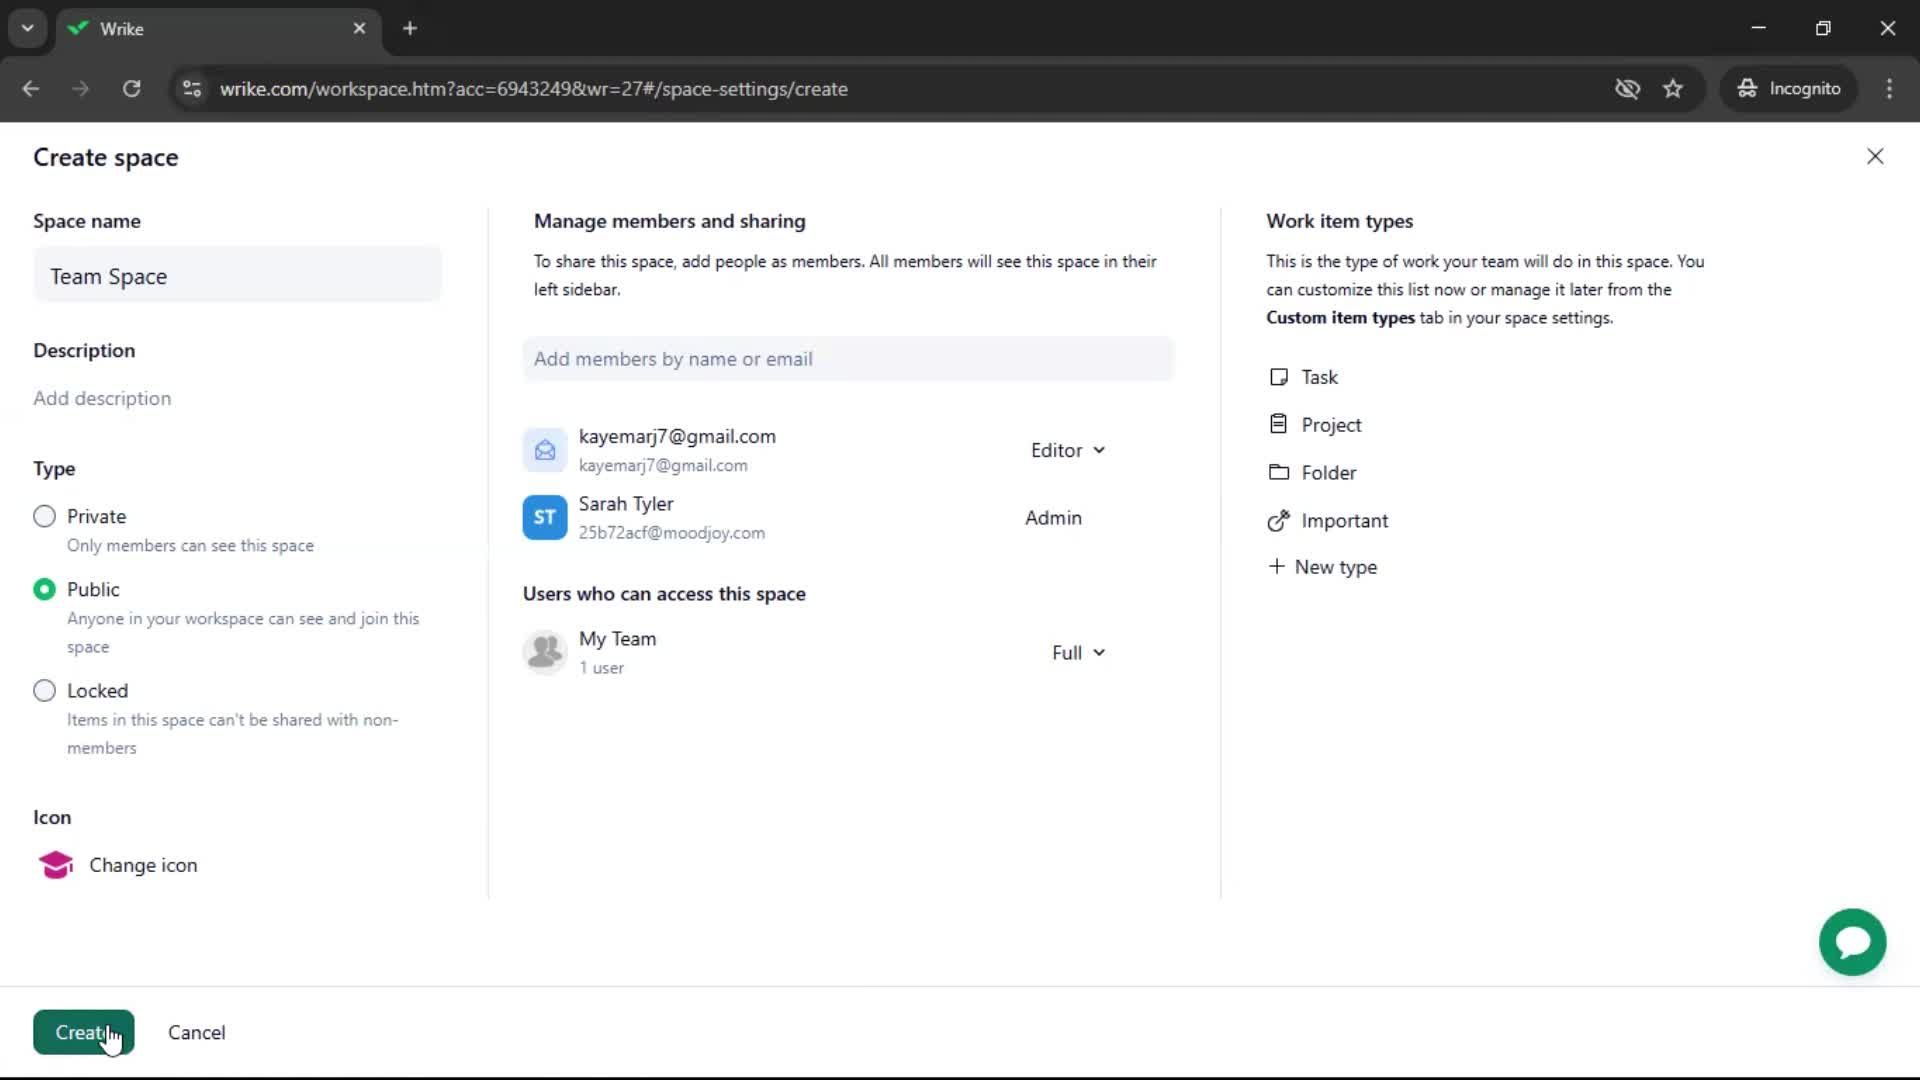
Task: Click the tracking protection eye icon
Action: coord(1627,89)
